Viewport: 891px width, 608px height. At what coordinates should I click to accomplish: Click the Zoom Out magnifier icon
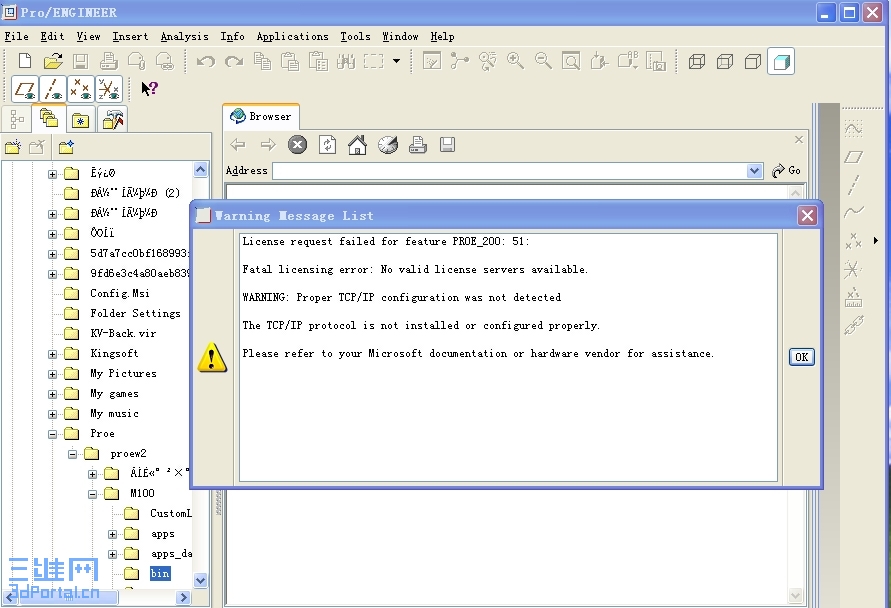click(x=543, y=61)
